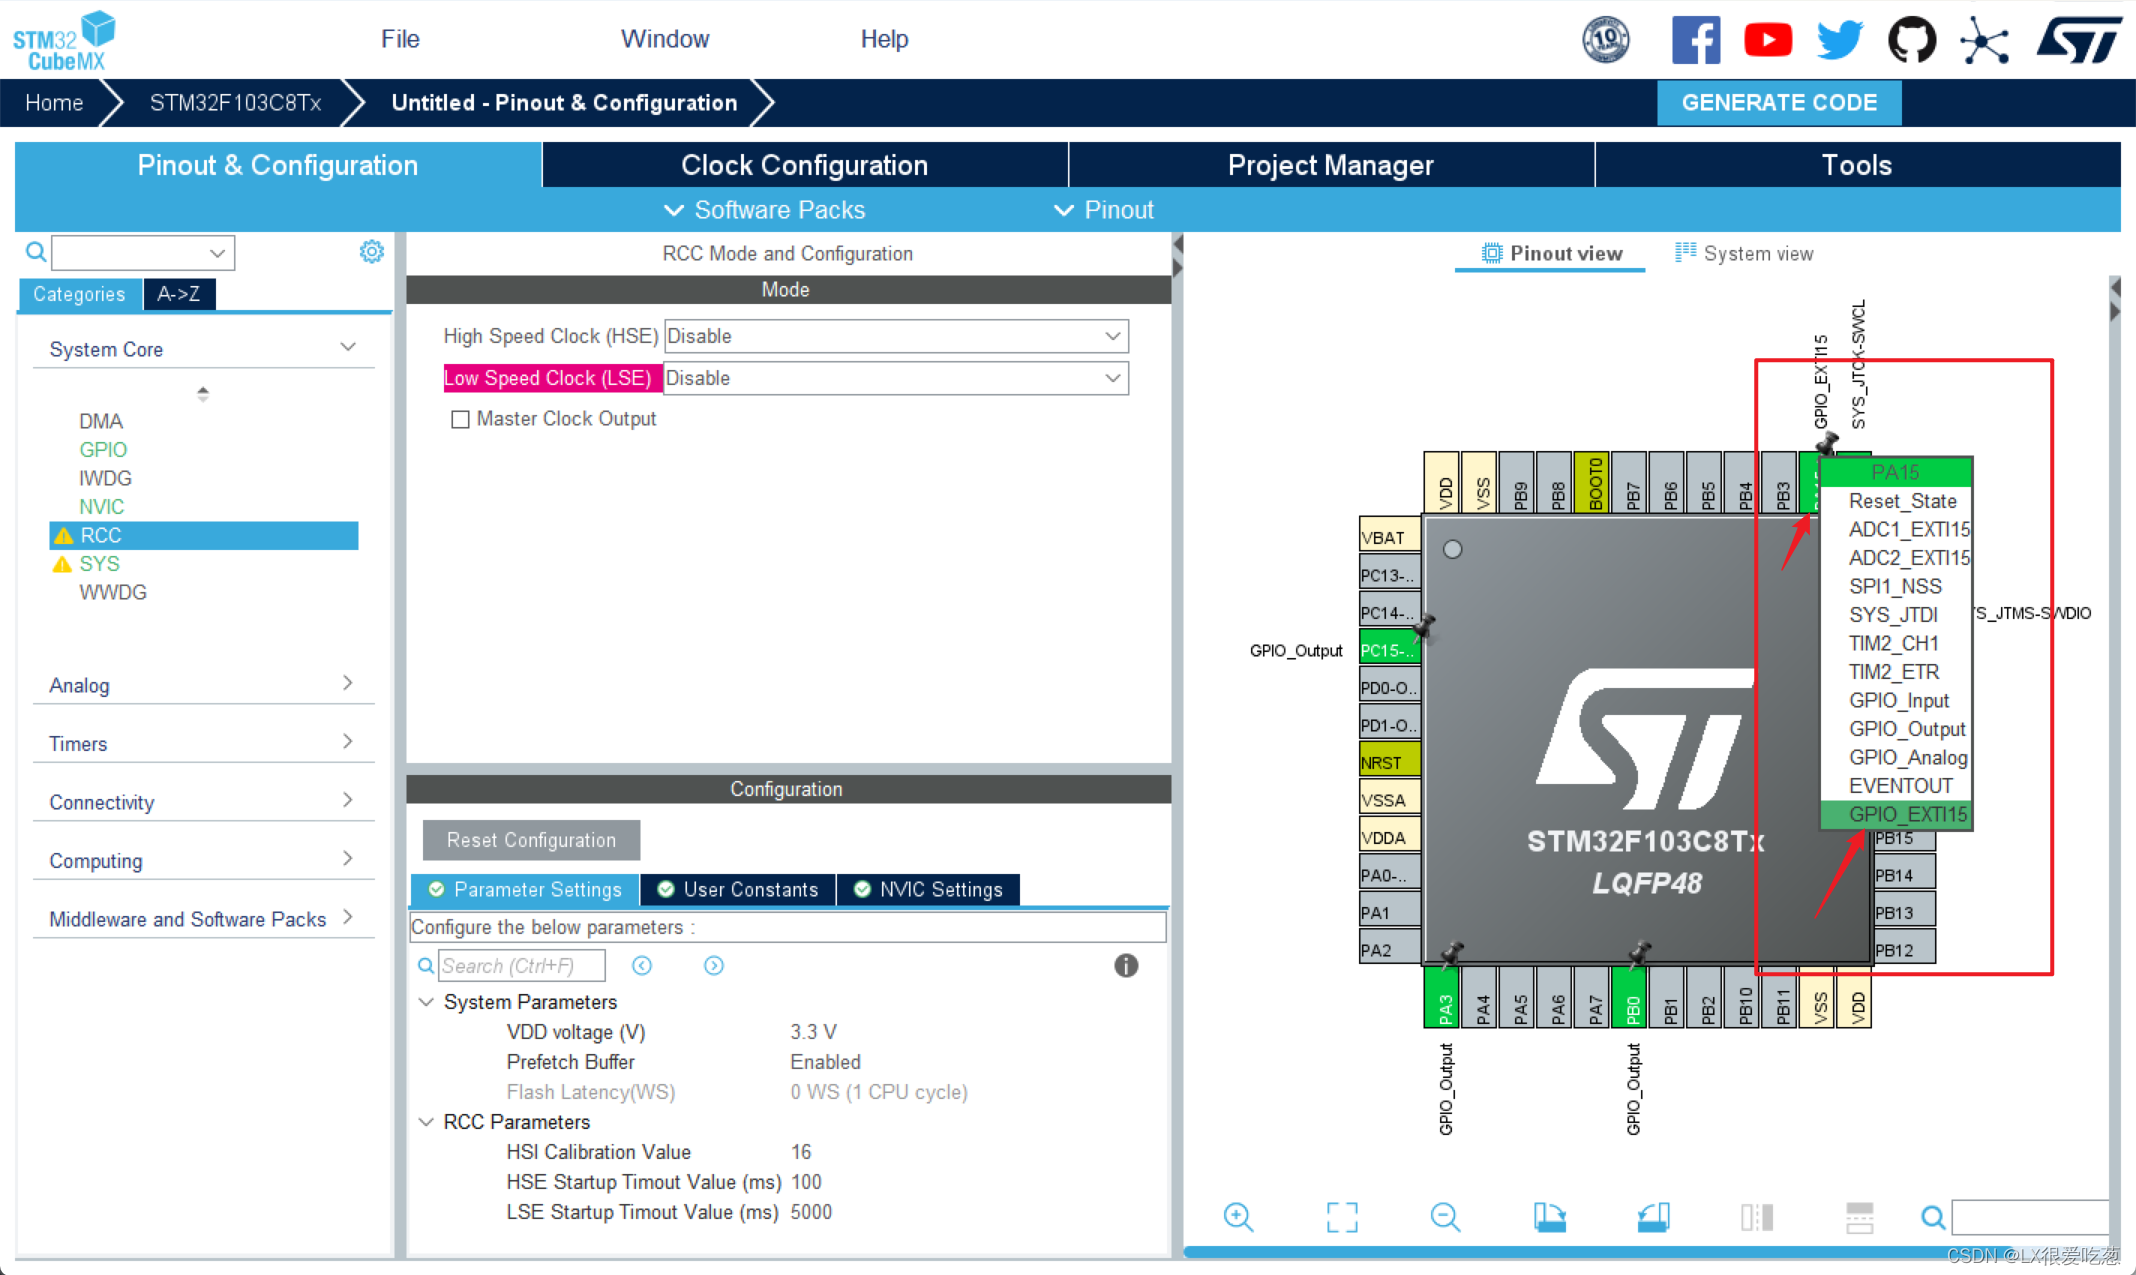Screen dimensions: 2136x1275
Task: Click the info icon in parameter settings
Action: (1126, 965)
